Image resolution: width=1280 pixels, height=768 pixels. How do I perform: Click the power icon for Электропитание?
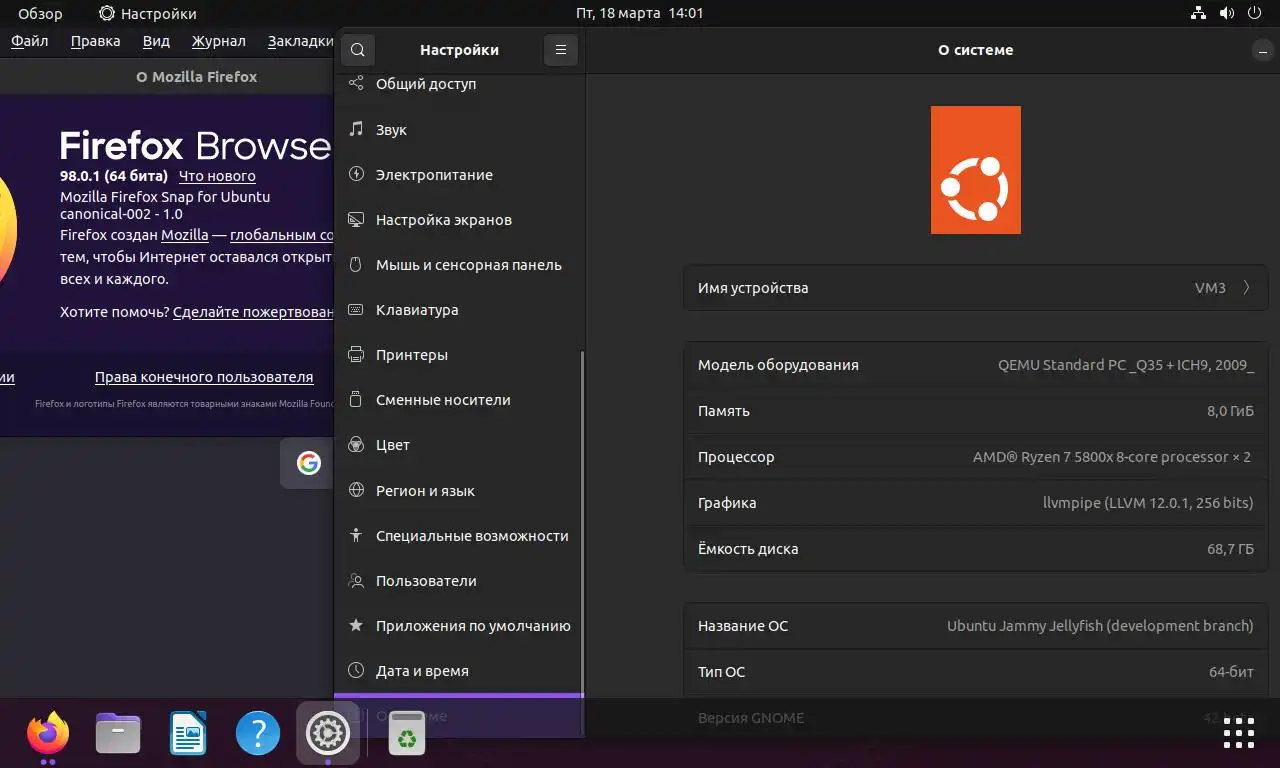[x=355, y=174]
